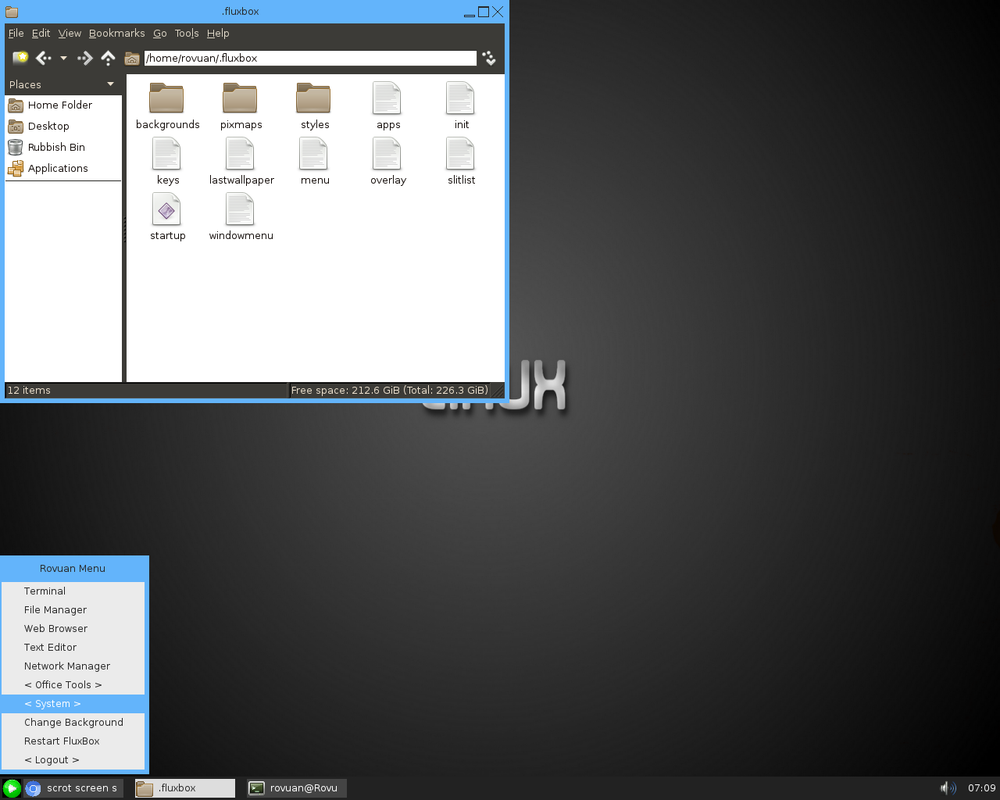This screenshot has height=800, width=1000.
Task: Click the green start menu button in taskbar
Action: pyautogui.click(x=11, y=789)
